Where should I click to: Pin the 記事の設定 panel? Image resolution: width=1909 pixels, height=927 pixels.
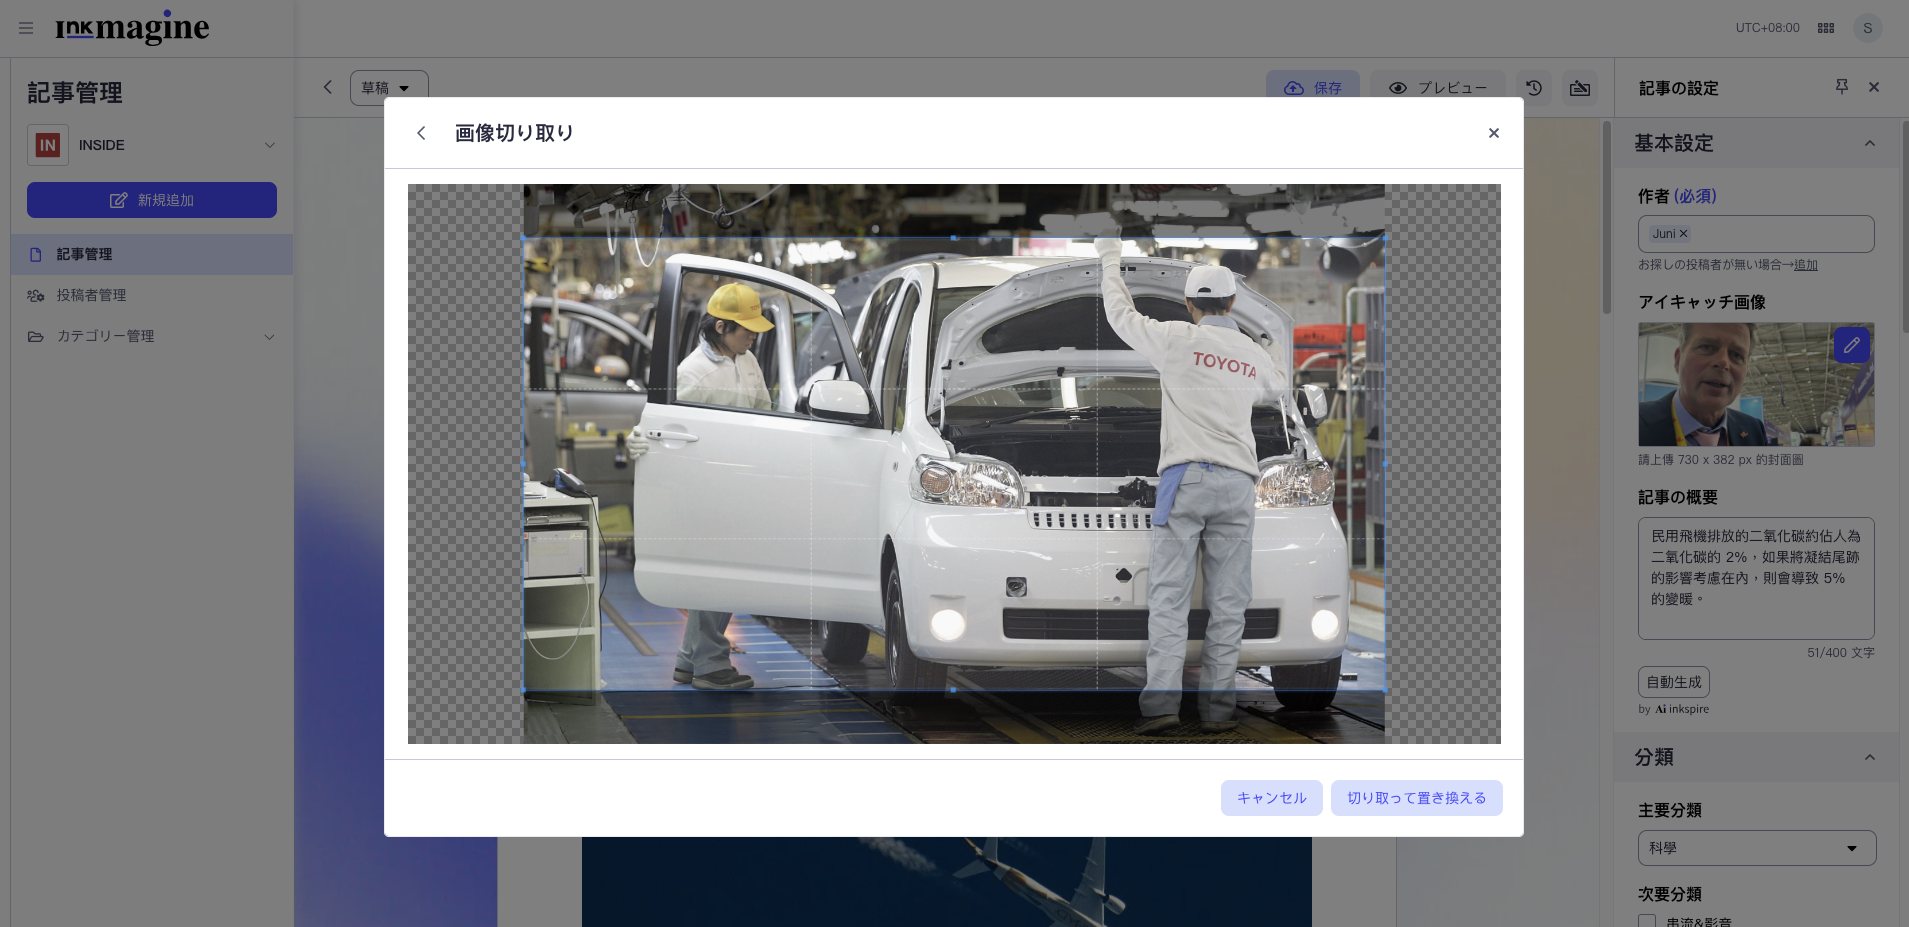point(1842,87)
